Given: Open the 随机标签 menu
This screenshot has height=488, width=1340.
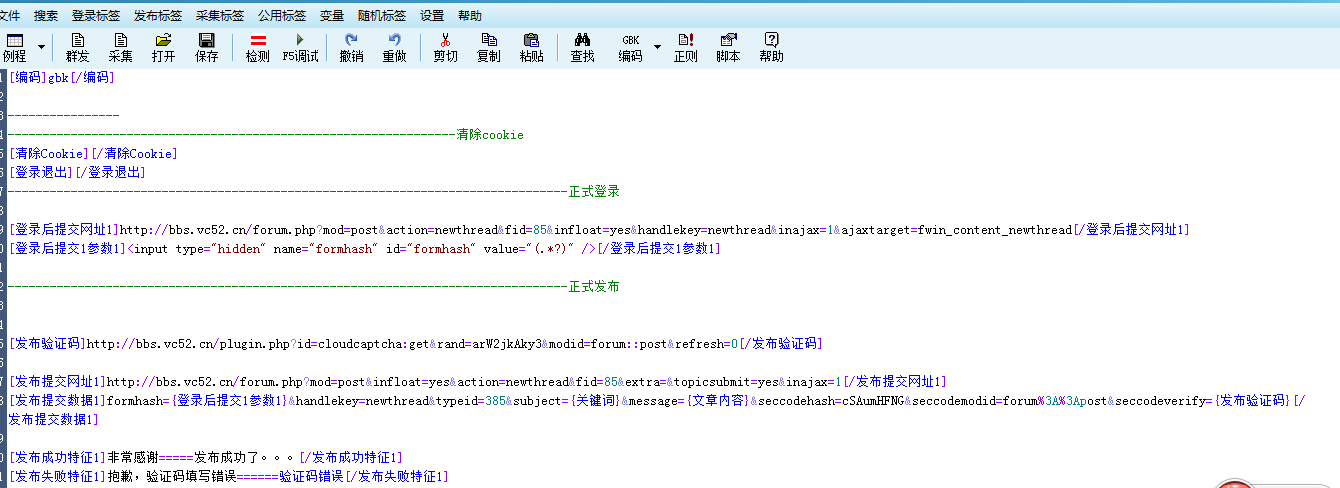Looking at the screenshot, I should tap(382, 16).
